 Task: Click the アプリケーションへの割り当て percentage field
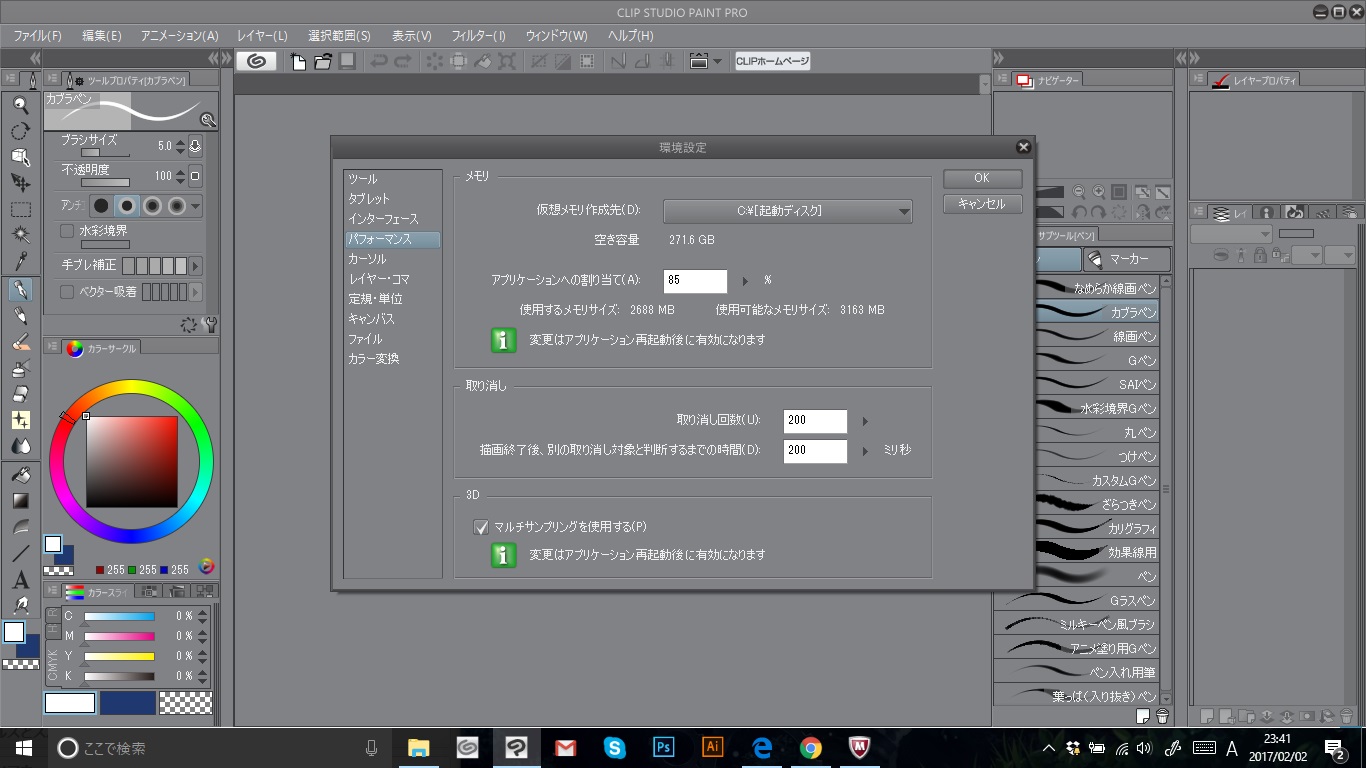[695, 281]
